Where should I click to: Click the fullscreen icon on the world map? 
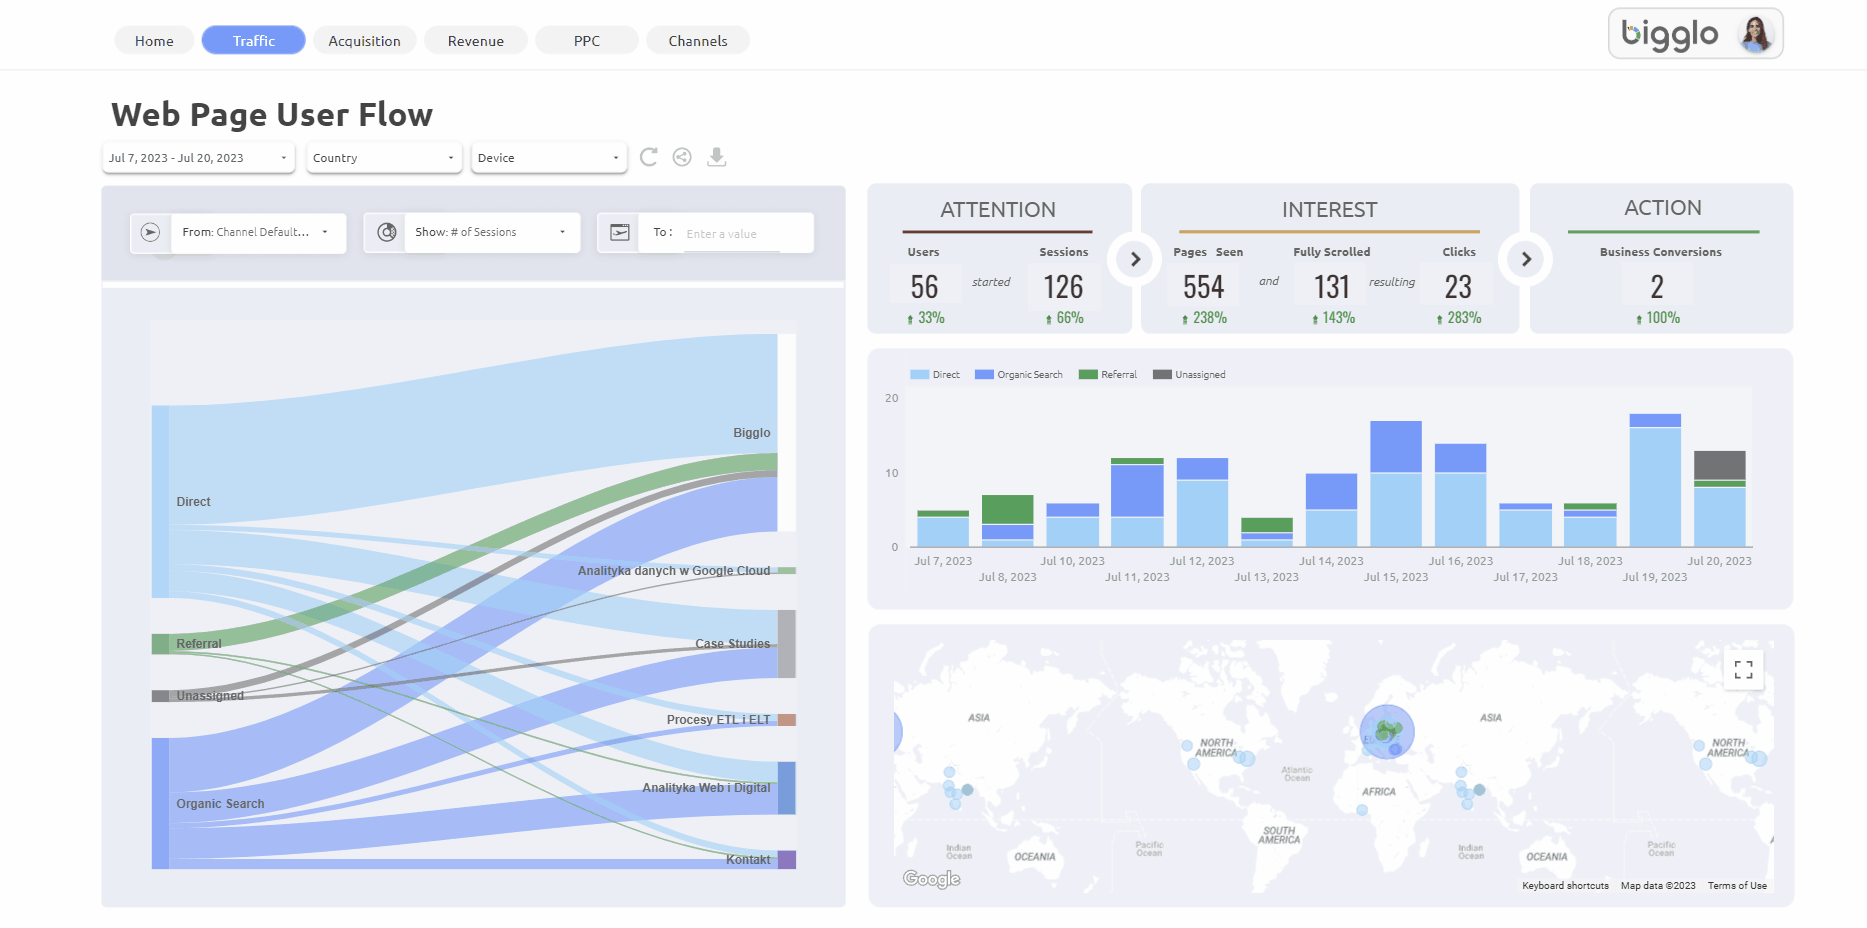(x=1743, y=670)
